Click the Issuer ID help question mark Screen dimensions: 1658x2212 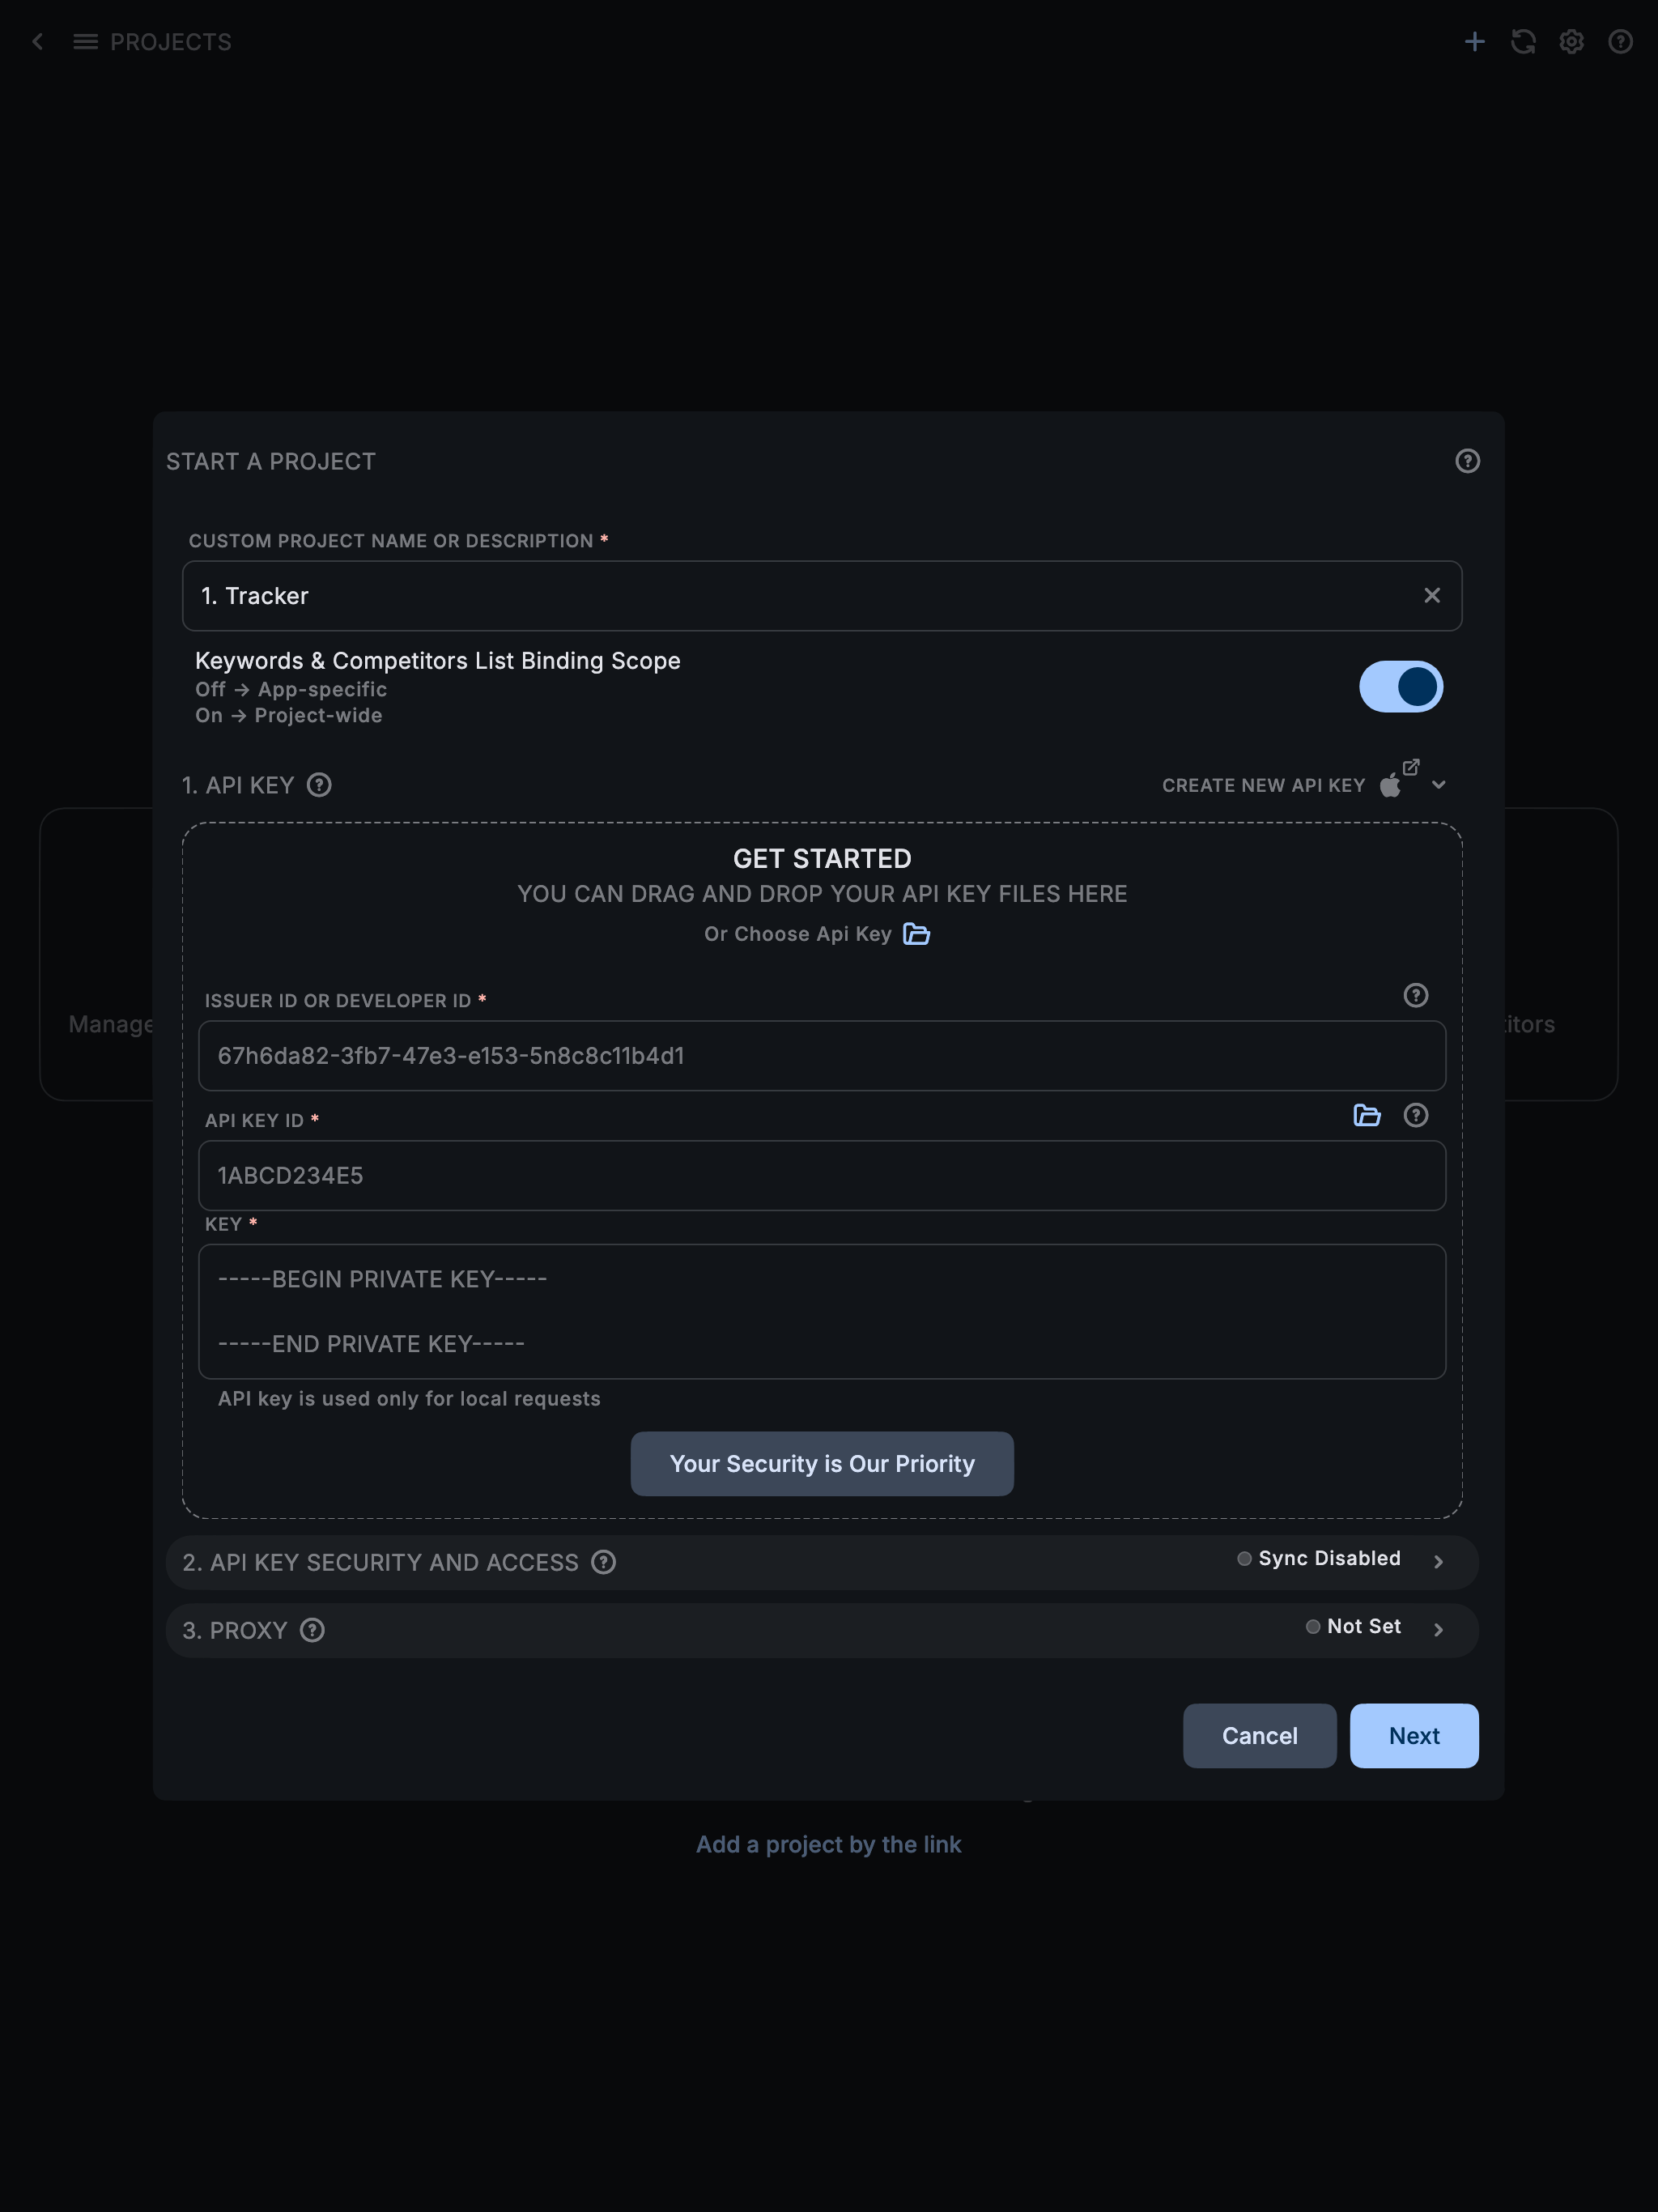pos(1415,996)
